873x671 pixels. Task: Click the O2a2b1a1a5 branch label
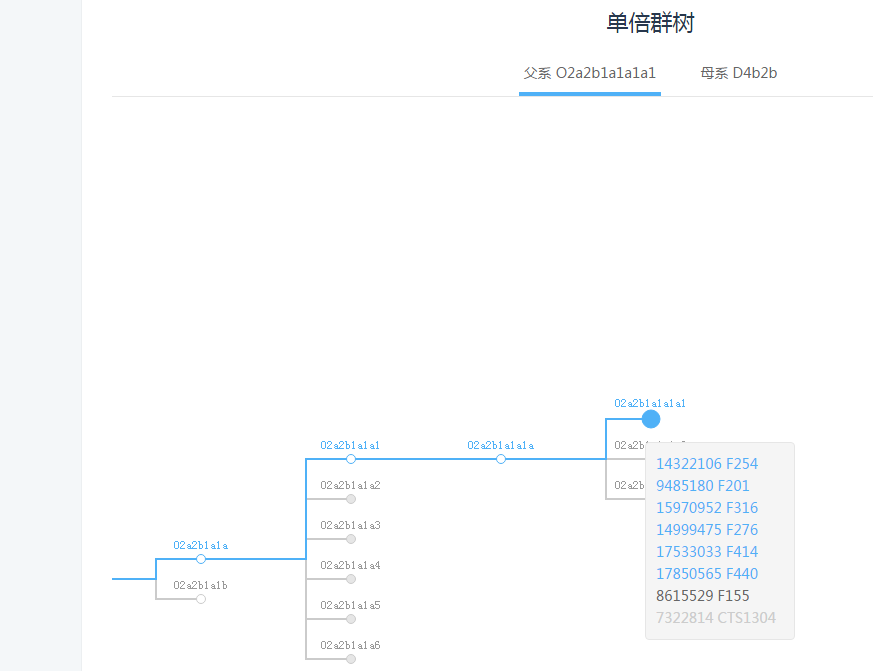[350, 606]
